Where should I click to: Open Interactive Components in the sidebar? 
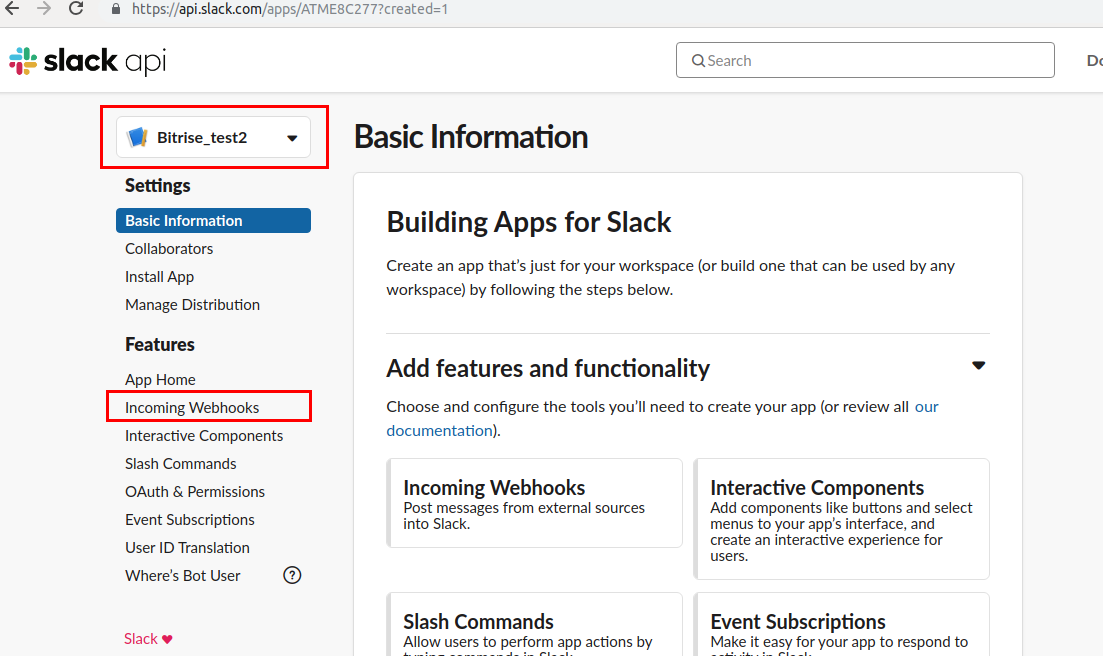pos(204,436)
